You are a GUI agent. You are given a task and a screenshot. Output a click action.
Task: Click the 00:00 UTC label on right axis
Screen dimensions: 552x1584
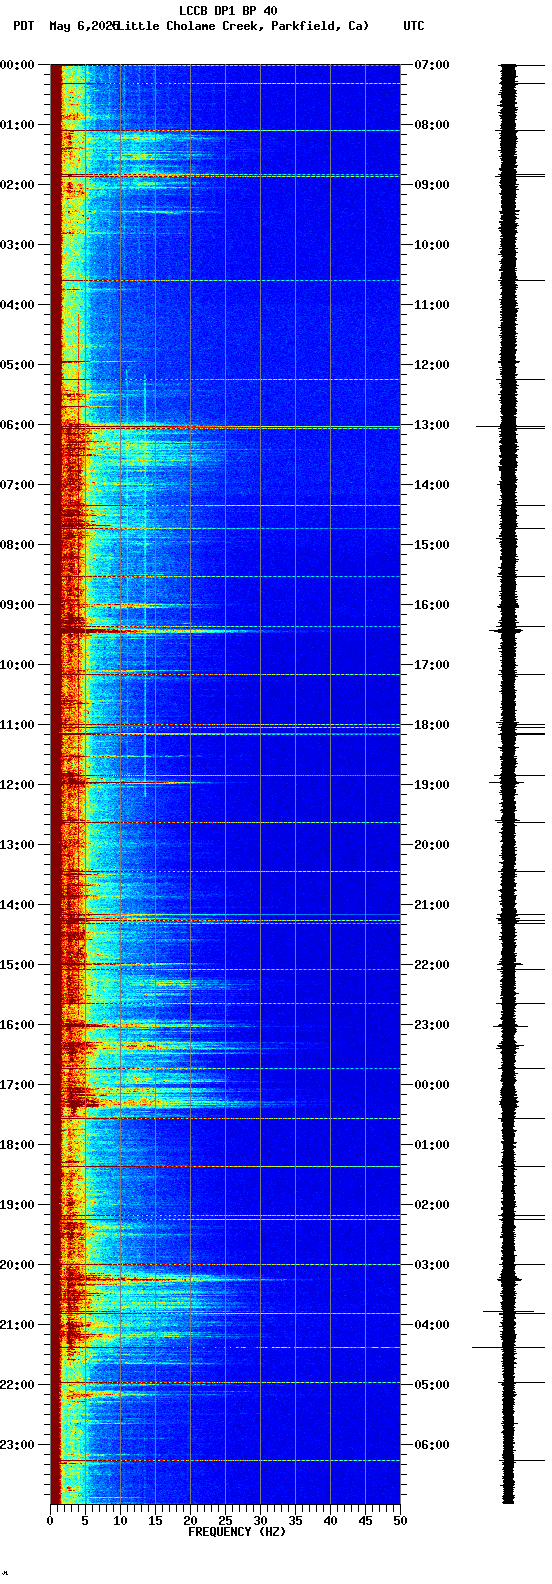pyautogui.click(x=432, y=1085)
